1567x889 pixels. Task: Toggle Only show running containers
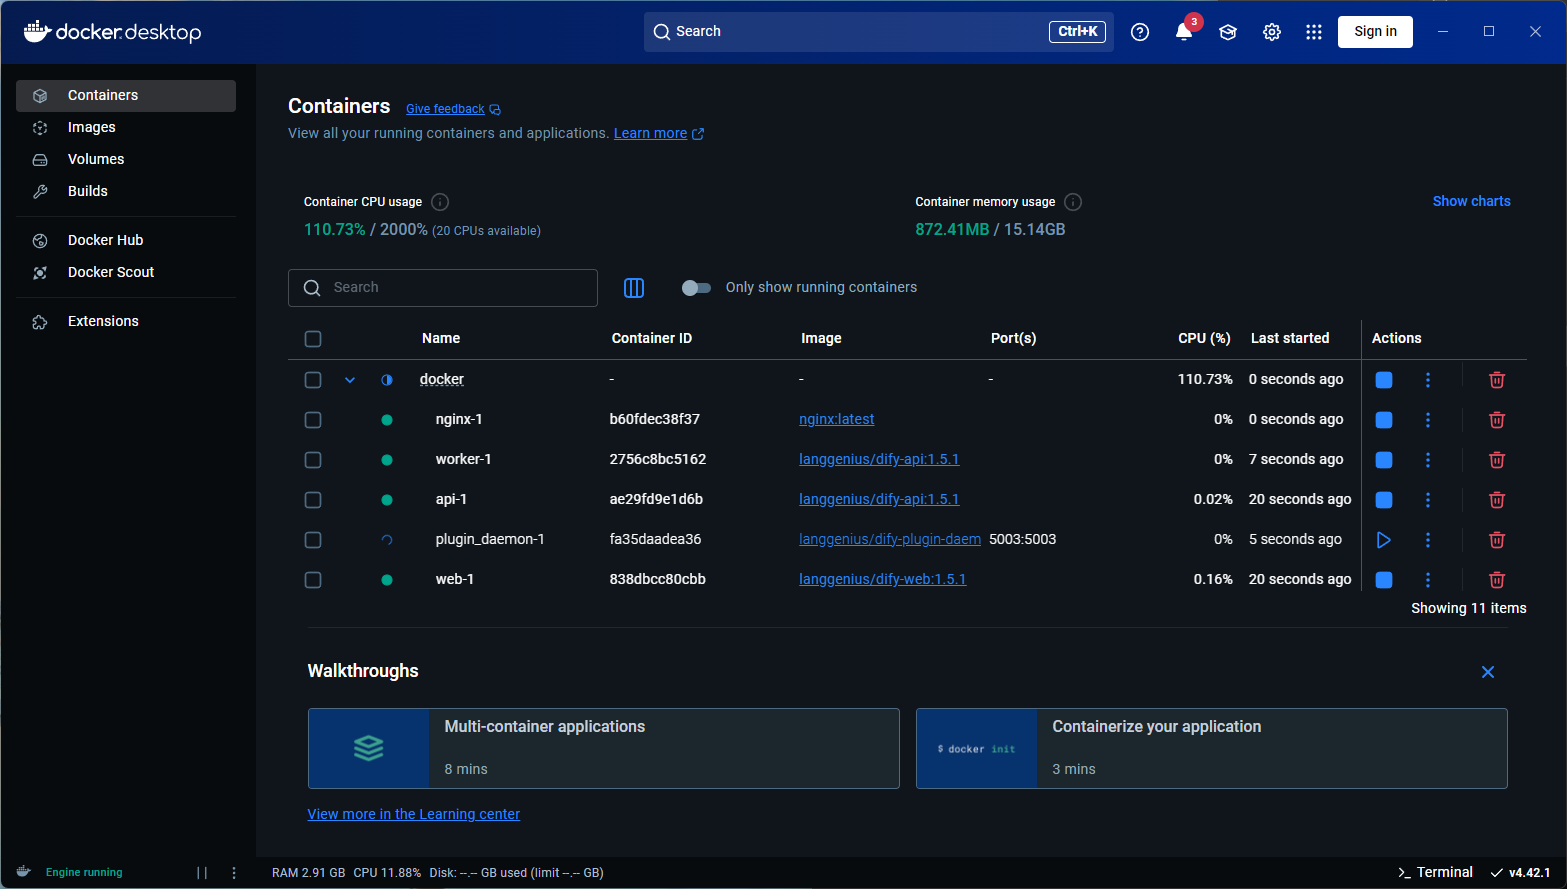tap(696, 288)
